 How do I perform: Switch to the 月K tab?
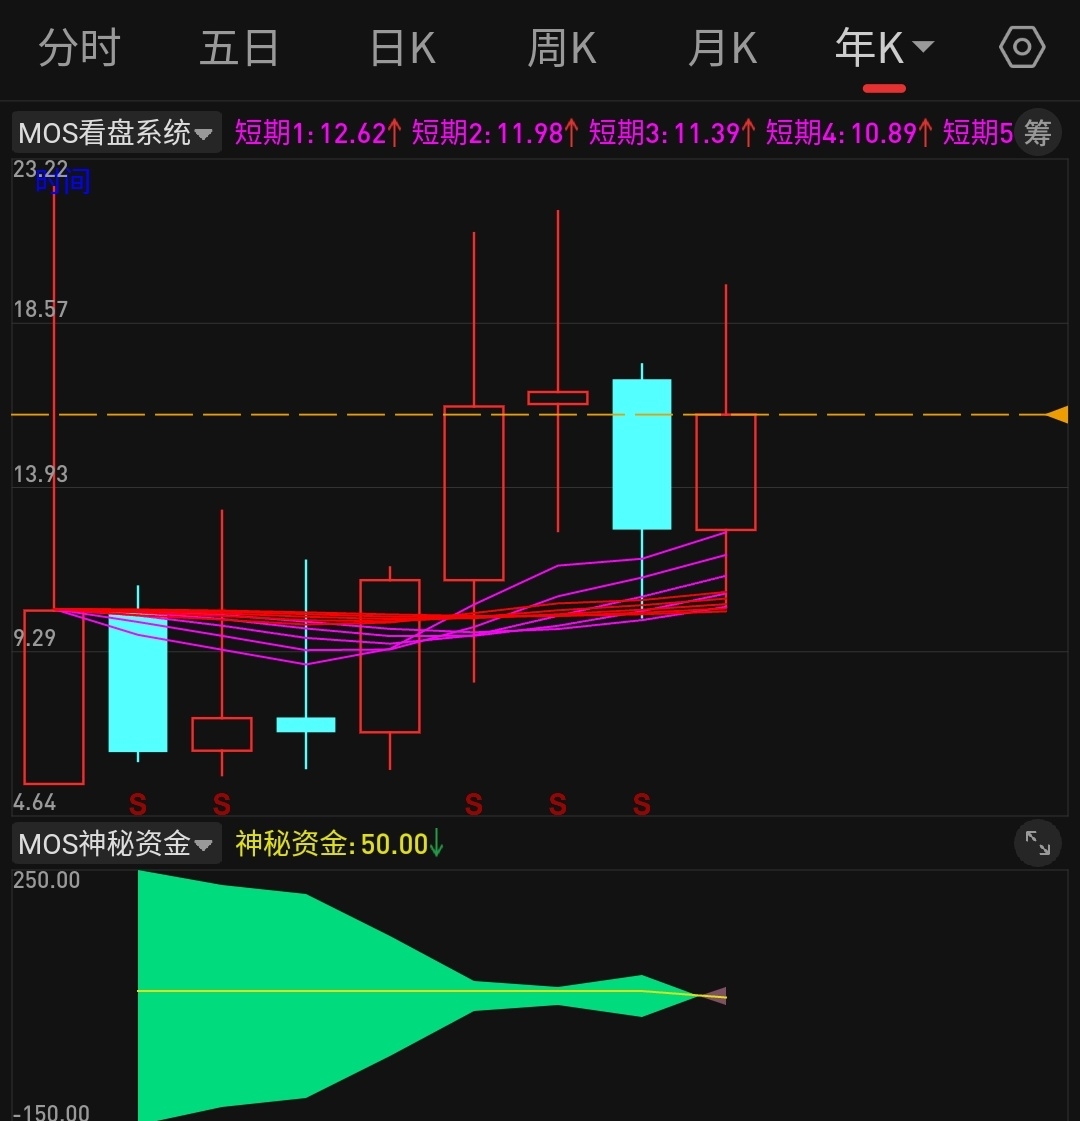coord(723,48)
